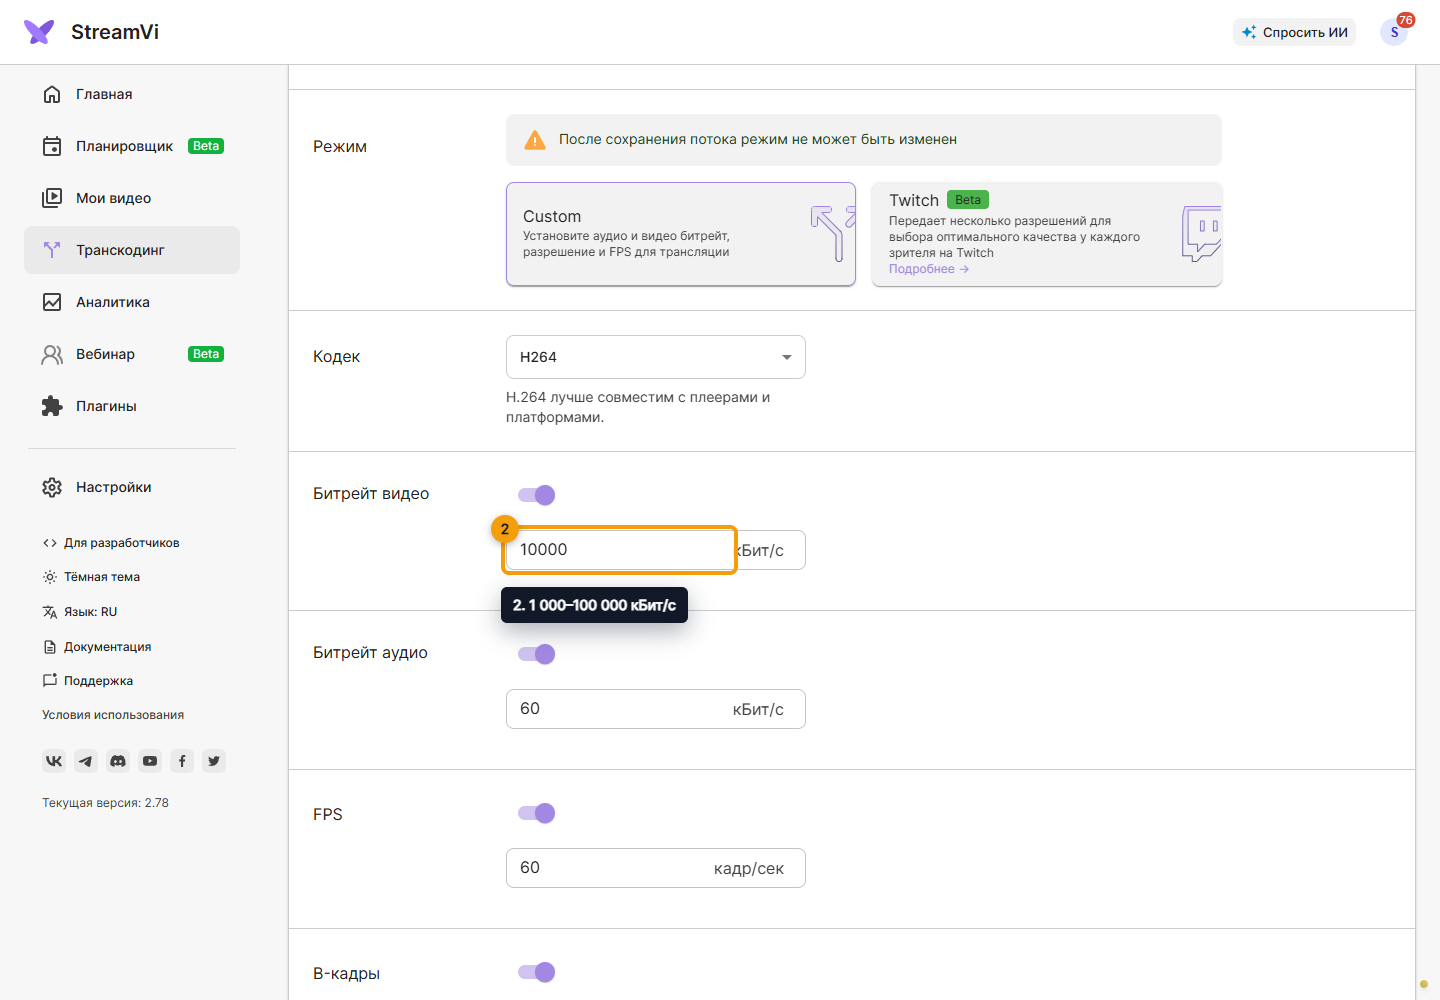Open Планировщик scheduler section

coord(132,146)
